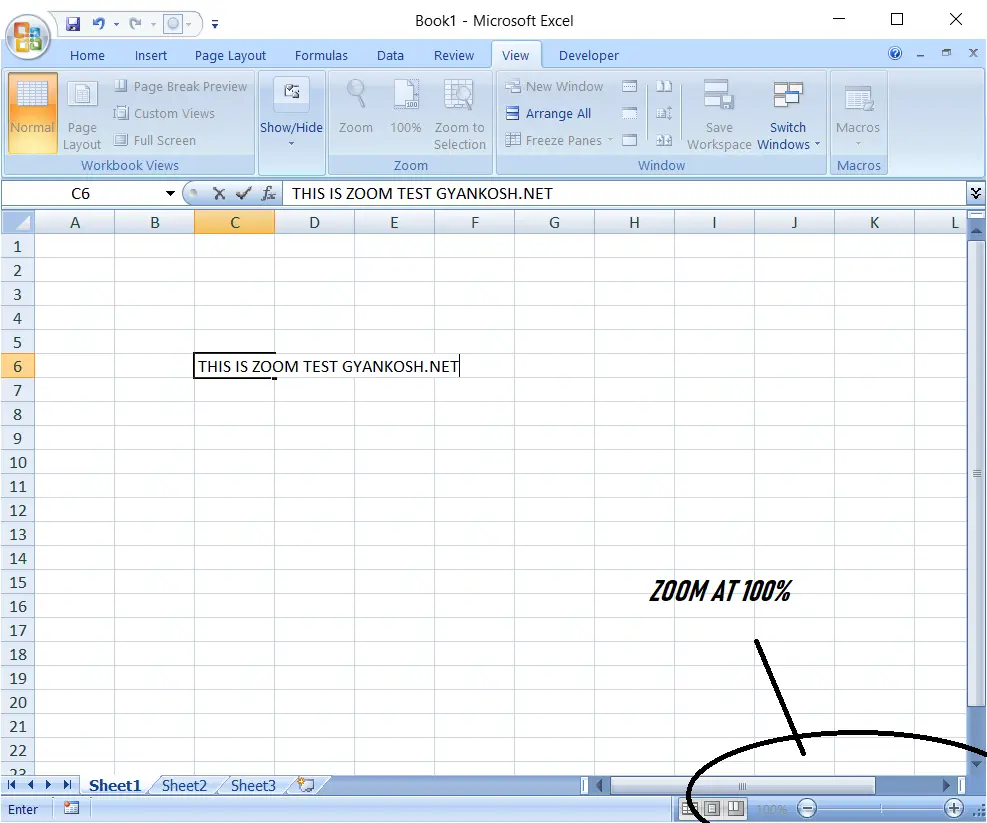Switch to Page Layout view in ribbon

pyautogui.click(x=82, y=115)
